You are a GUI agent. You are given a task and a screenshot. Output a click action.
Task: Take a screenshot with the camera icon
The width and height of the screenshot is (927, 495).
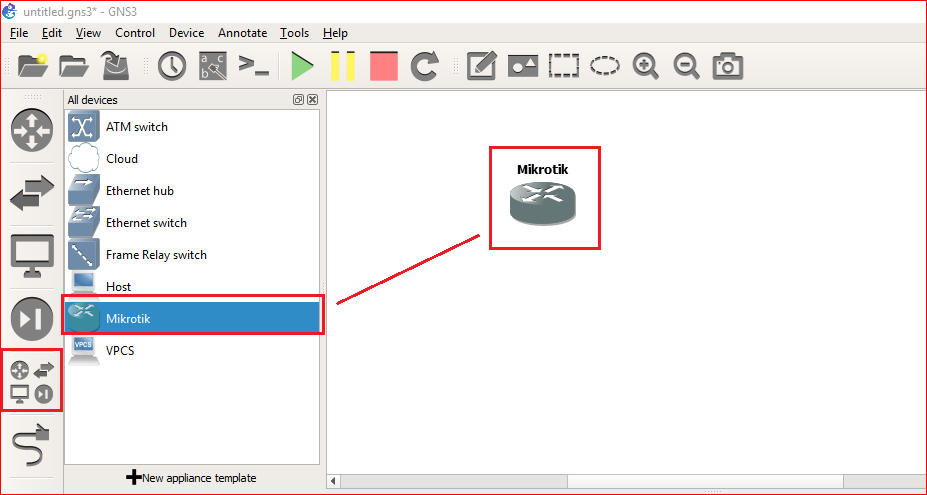pyautogui.click(x=727, y=66)
